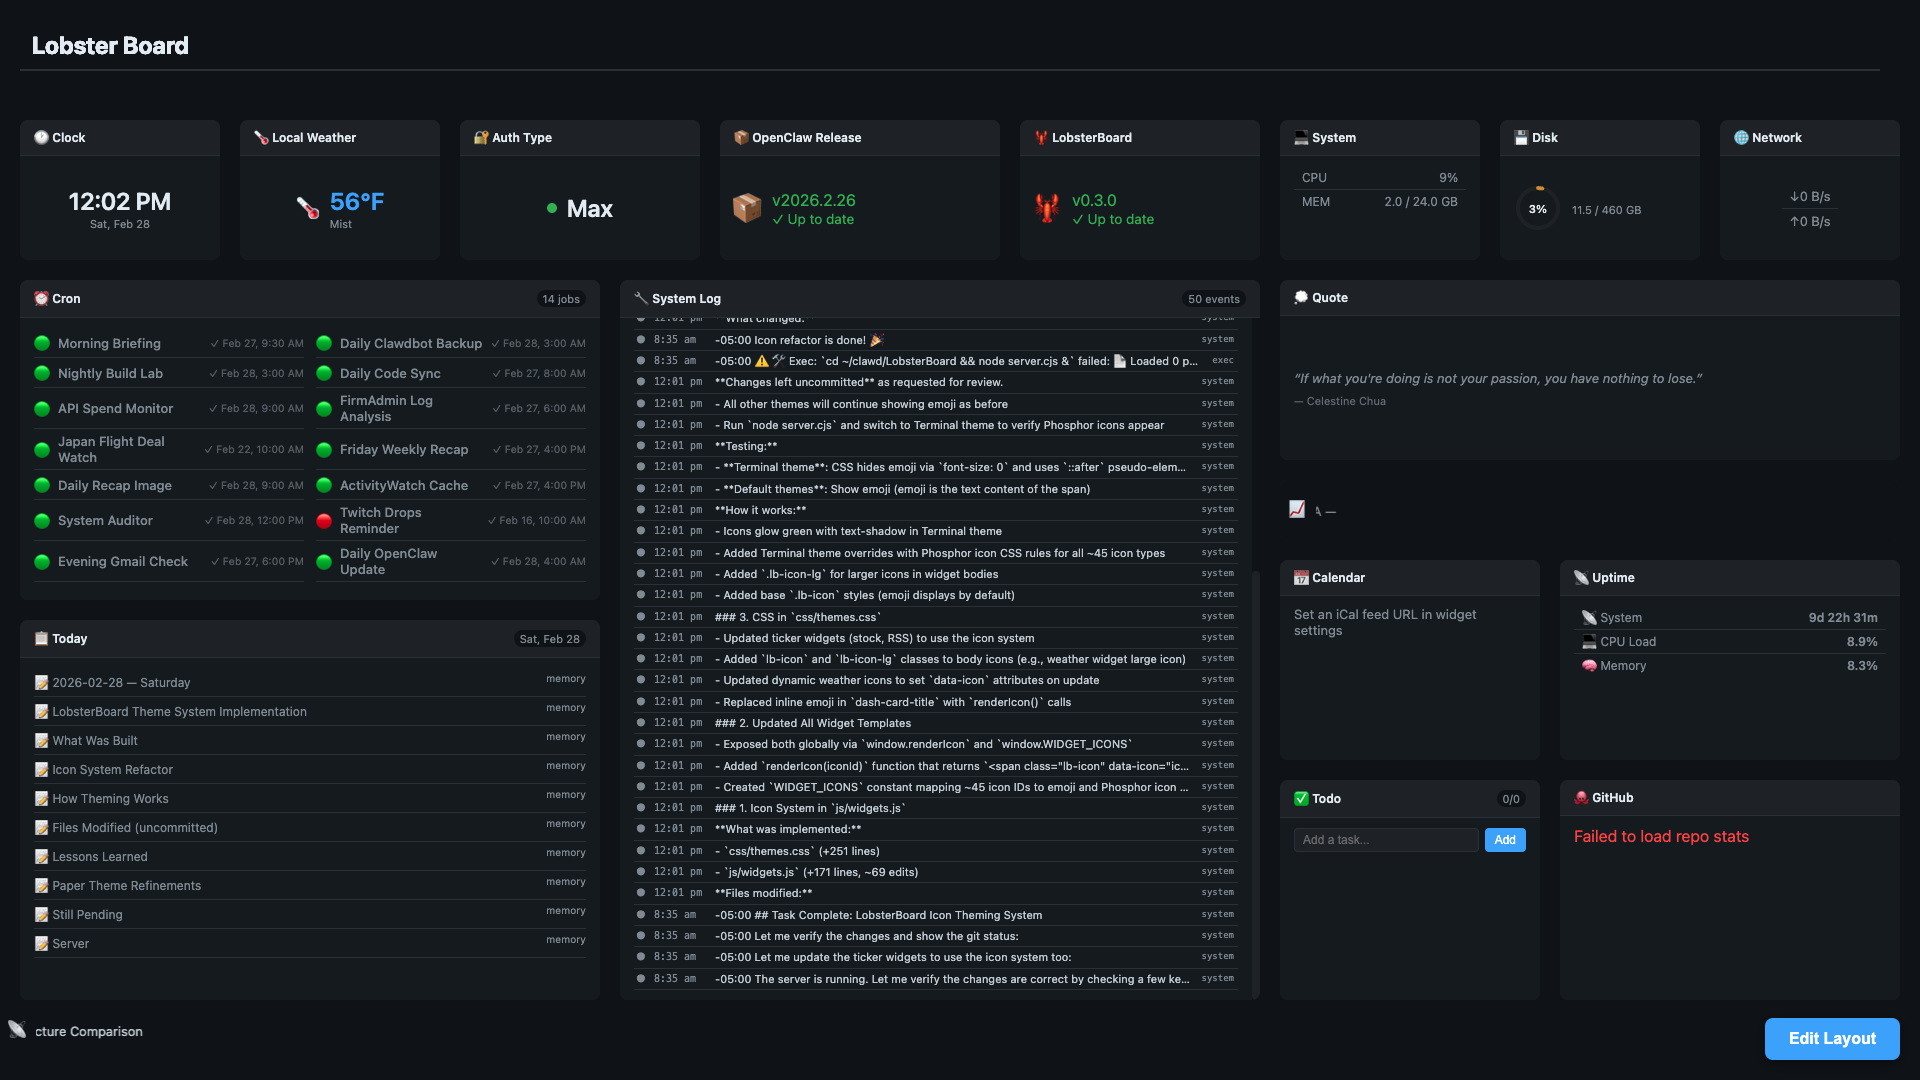Click the brain Memory icon in the Uptime widget
Viewport: 1920px width, 1080px height.
point(1588,665)
